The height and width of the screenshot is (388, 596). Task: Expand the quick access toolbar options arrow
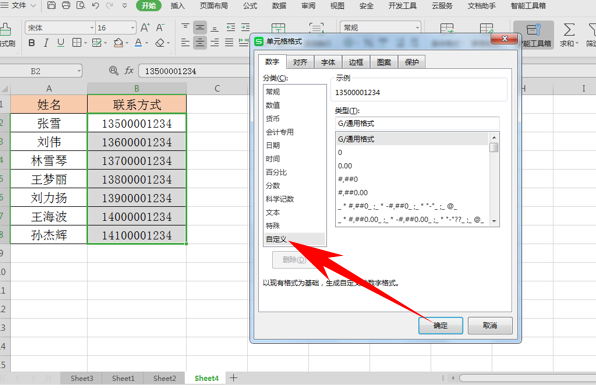coord(124,6)
